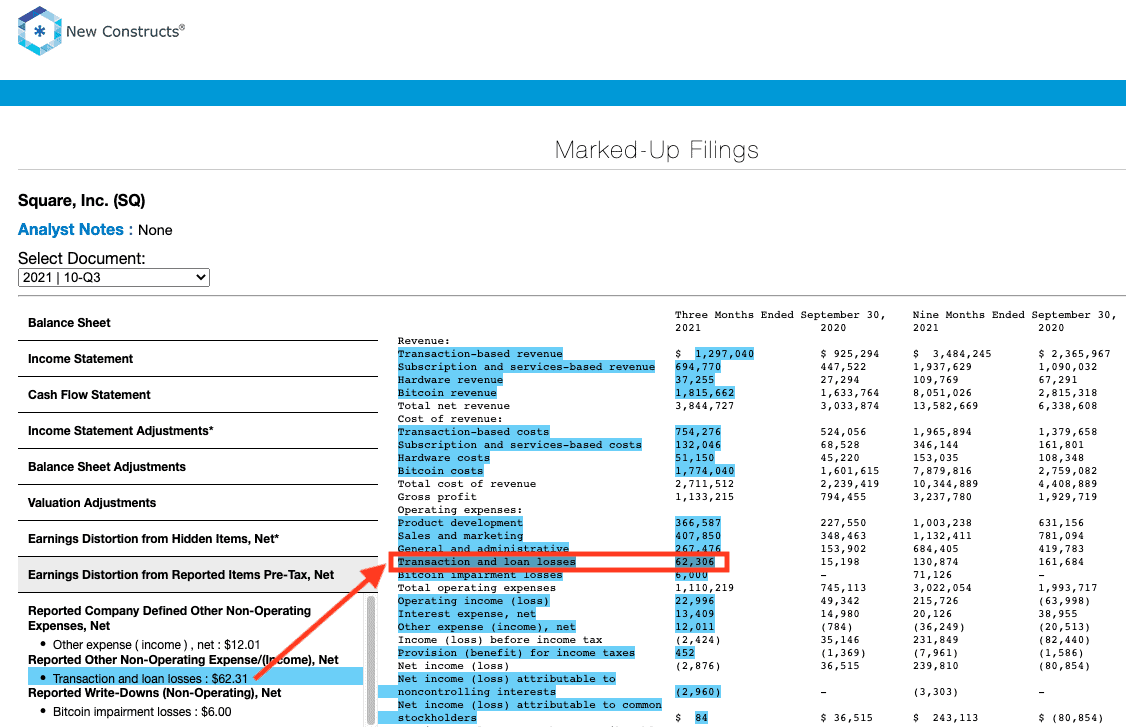Click the highlighted value 1,815,662
Viewport: 1126px width, 727px height.
[704, 392]
